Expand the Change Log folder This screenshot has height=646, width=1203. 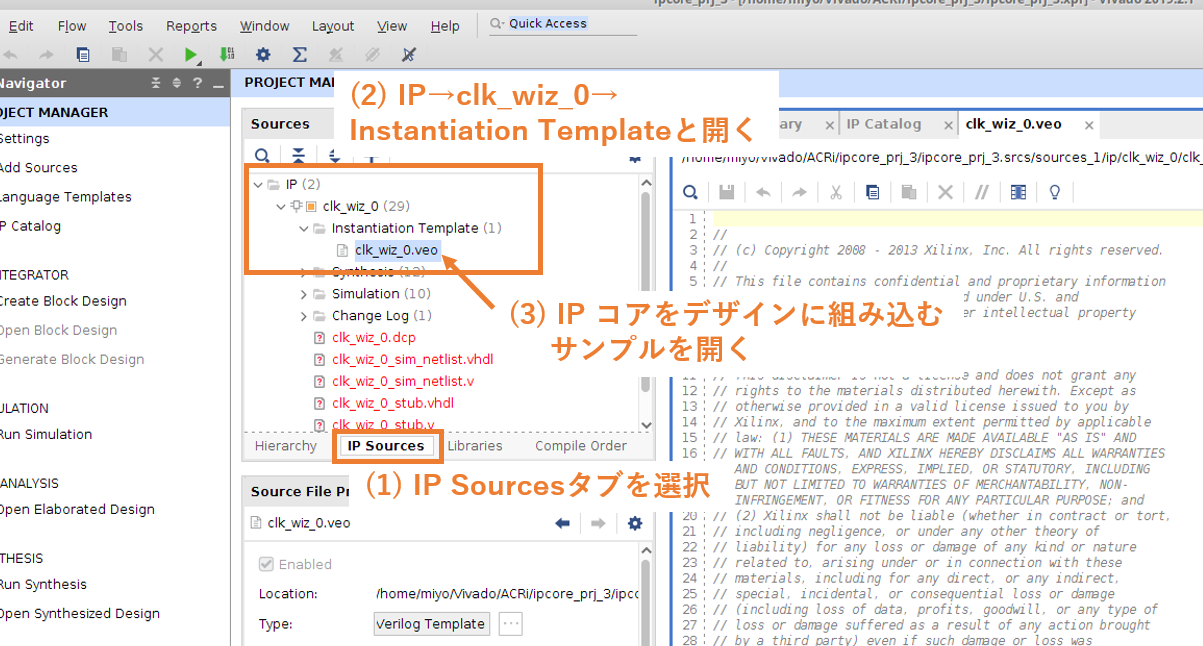(304, 316)
